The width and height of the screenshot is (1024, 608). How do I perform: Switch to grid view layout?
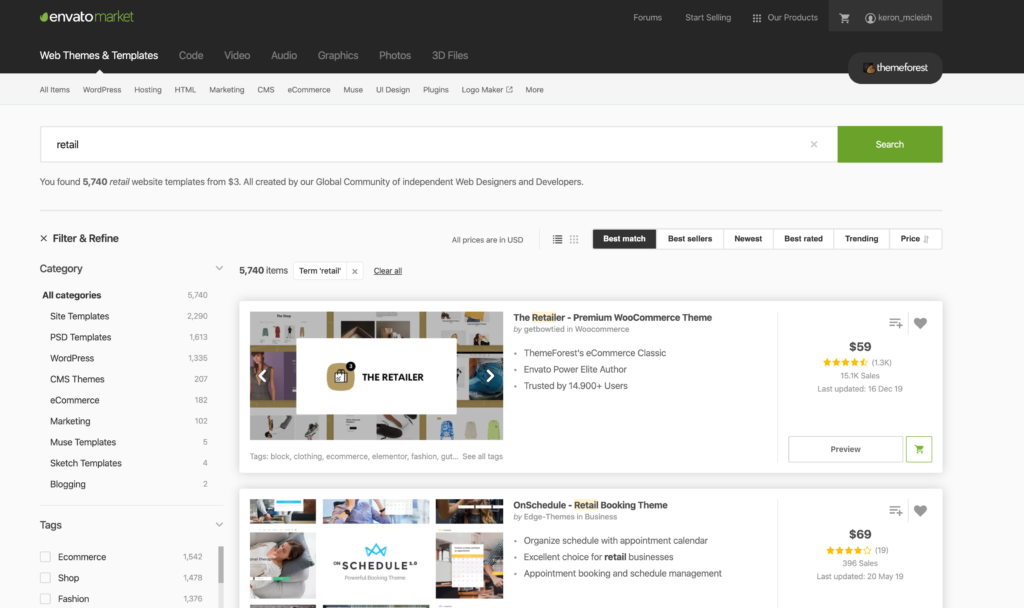point(574,239)
